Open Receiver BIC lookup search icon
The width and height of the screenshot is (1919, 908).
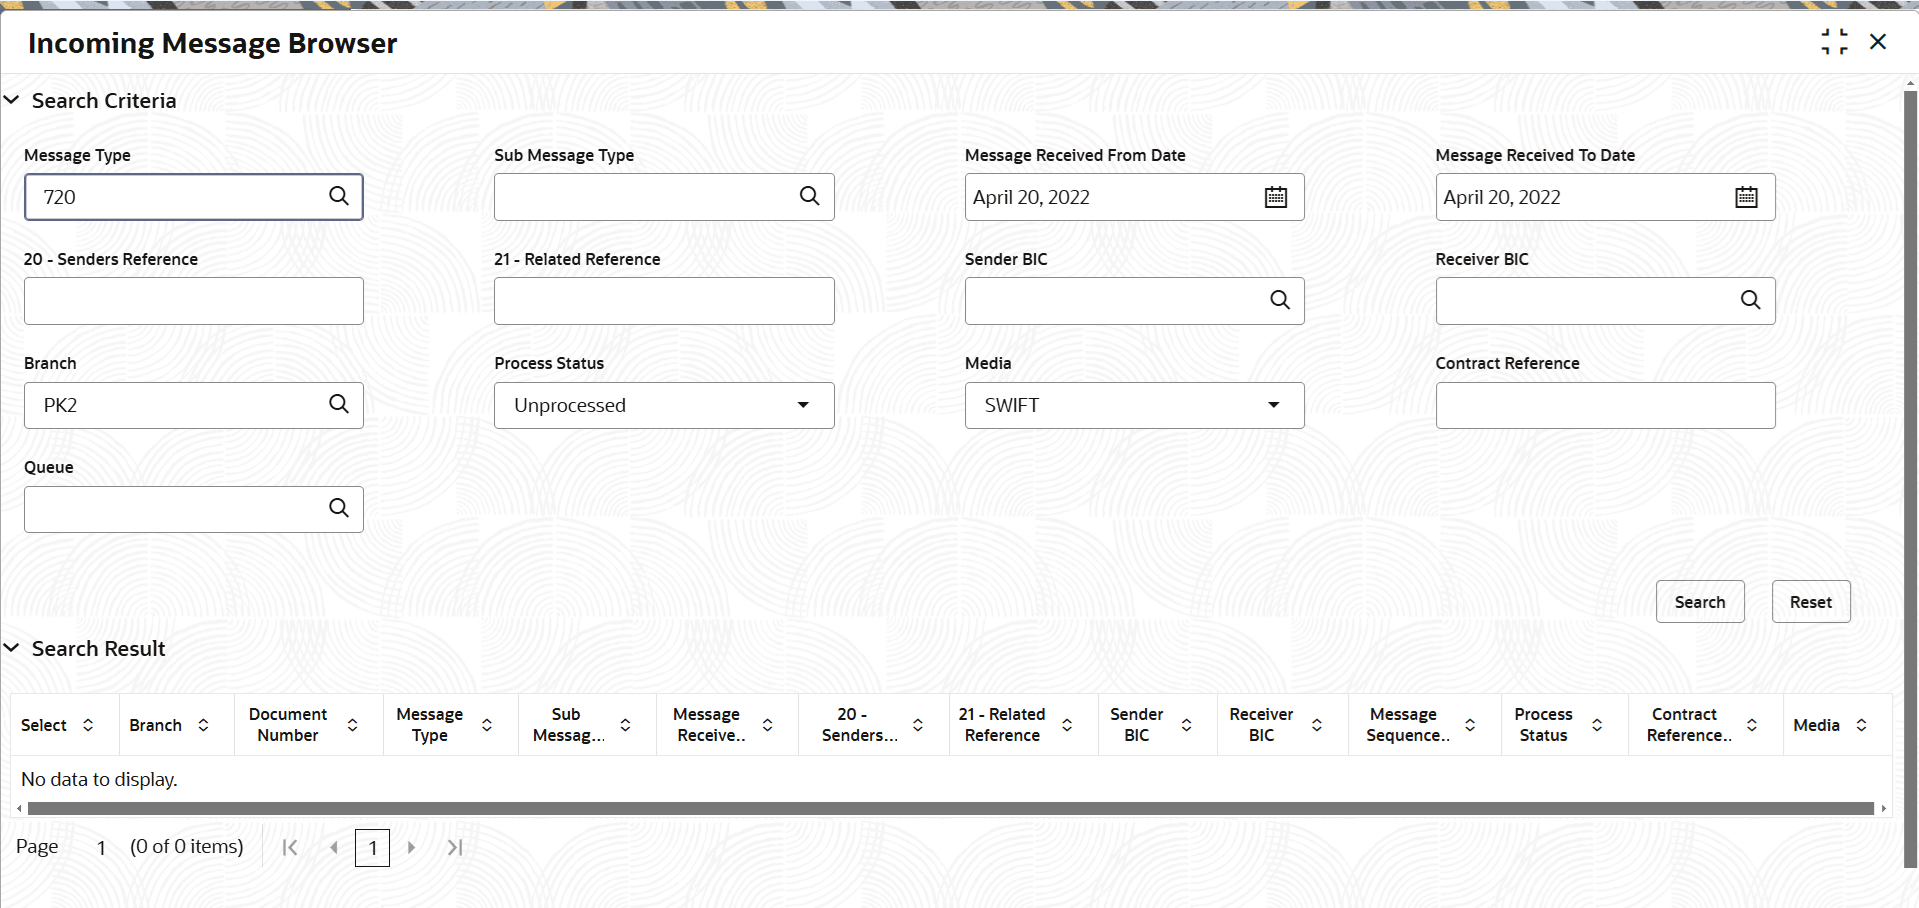point(1751,300)
